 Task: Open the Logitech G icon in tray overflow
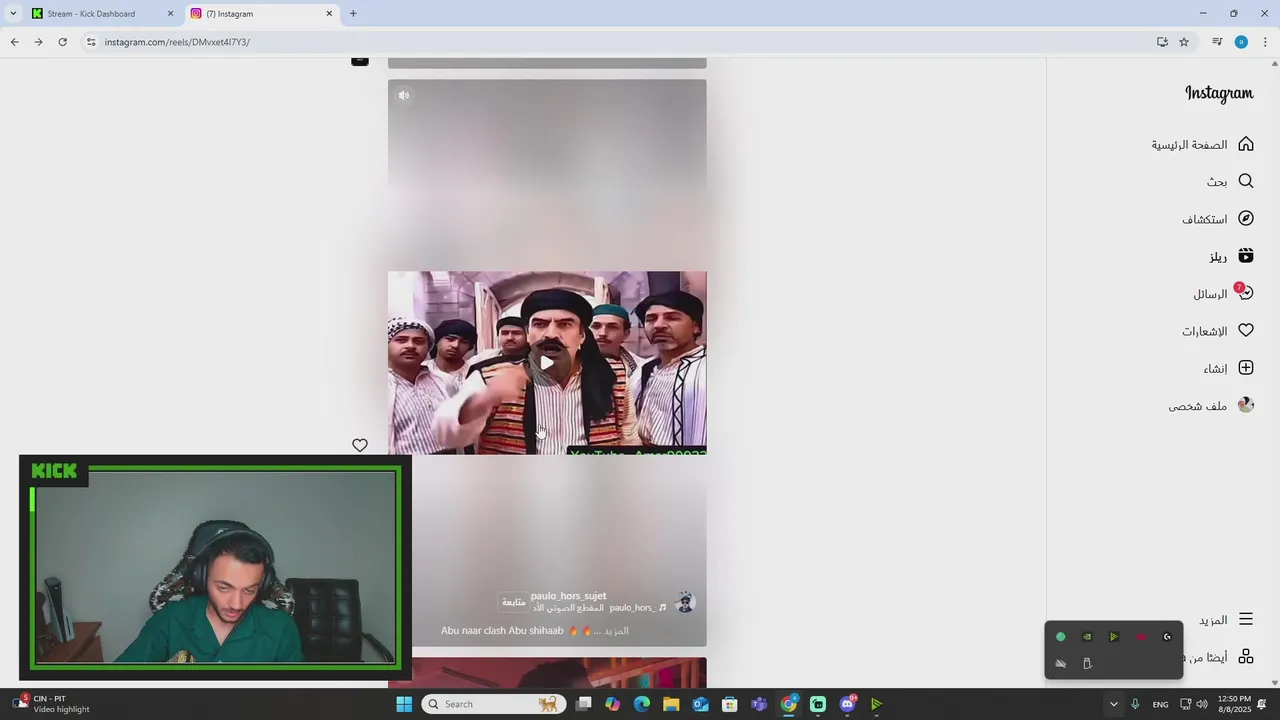click(1167, 637)
